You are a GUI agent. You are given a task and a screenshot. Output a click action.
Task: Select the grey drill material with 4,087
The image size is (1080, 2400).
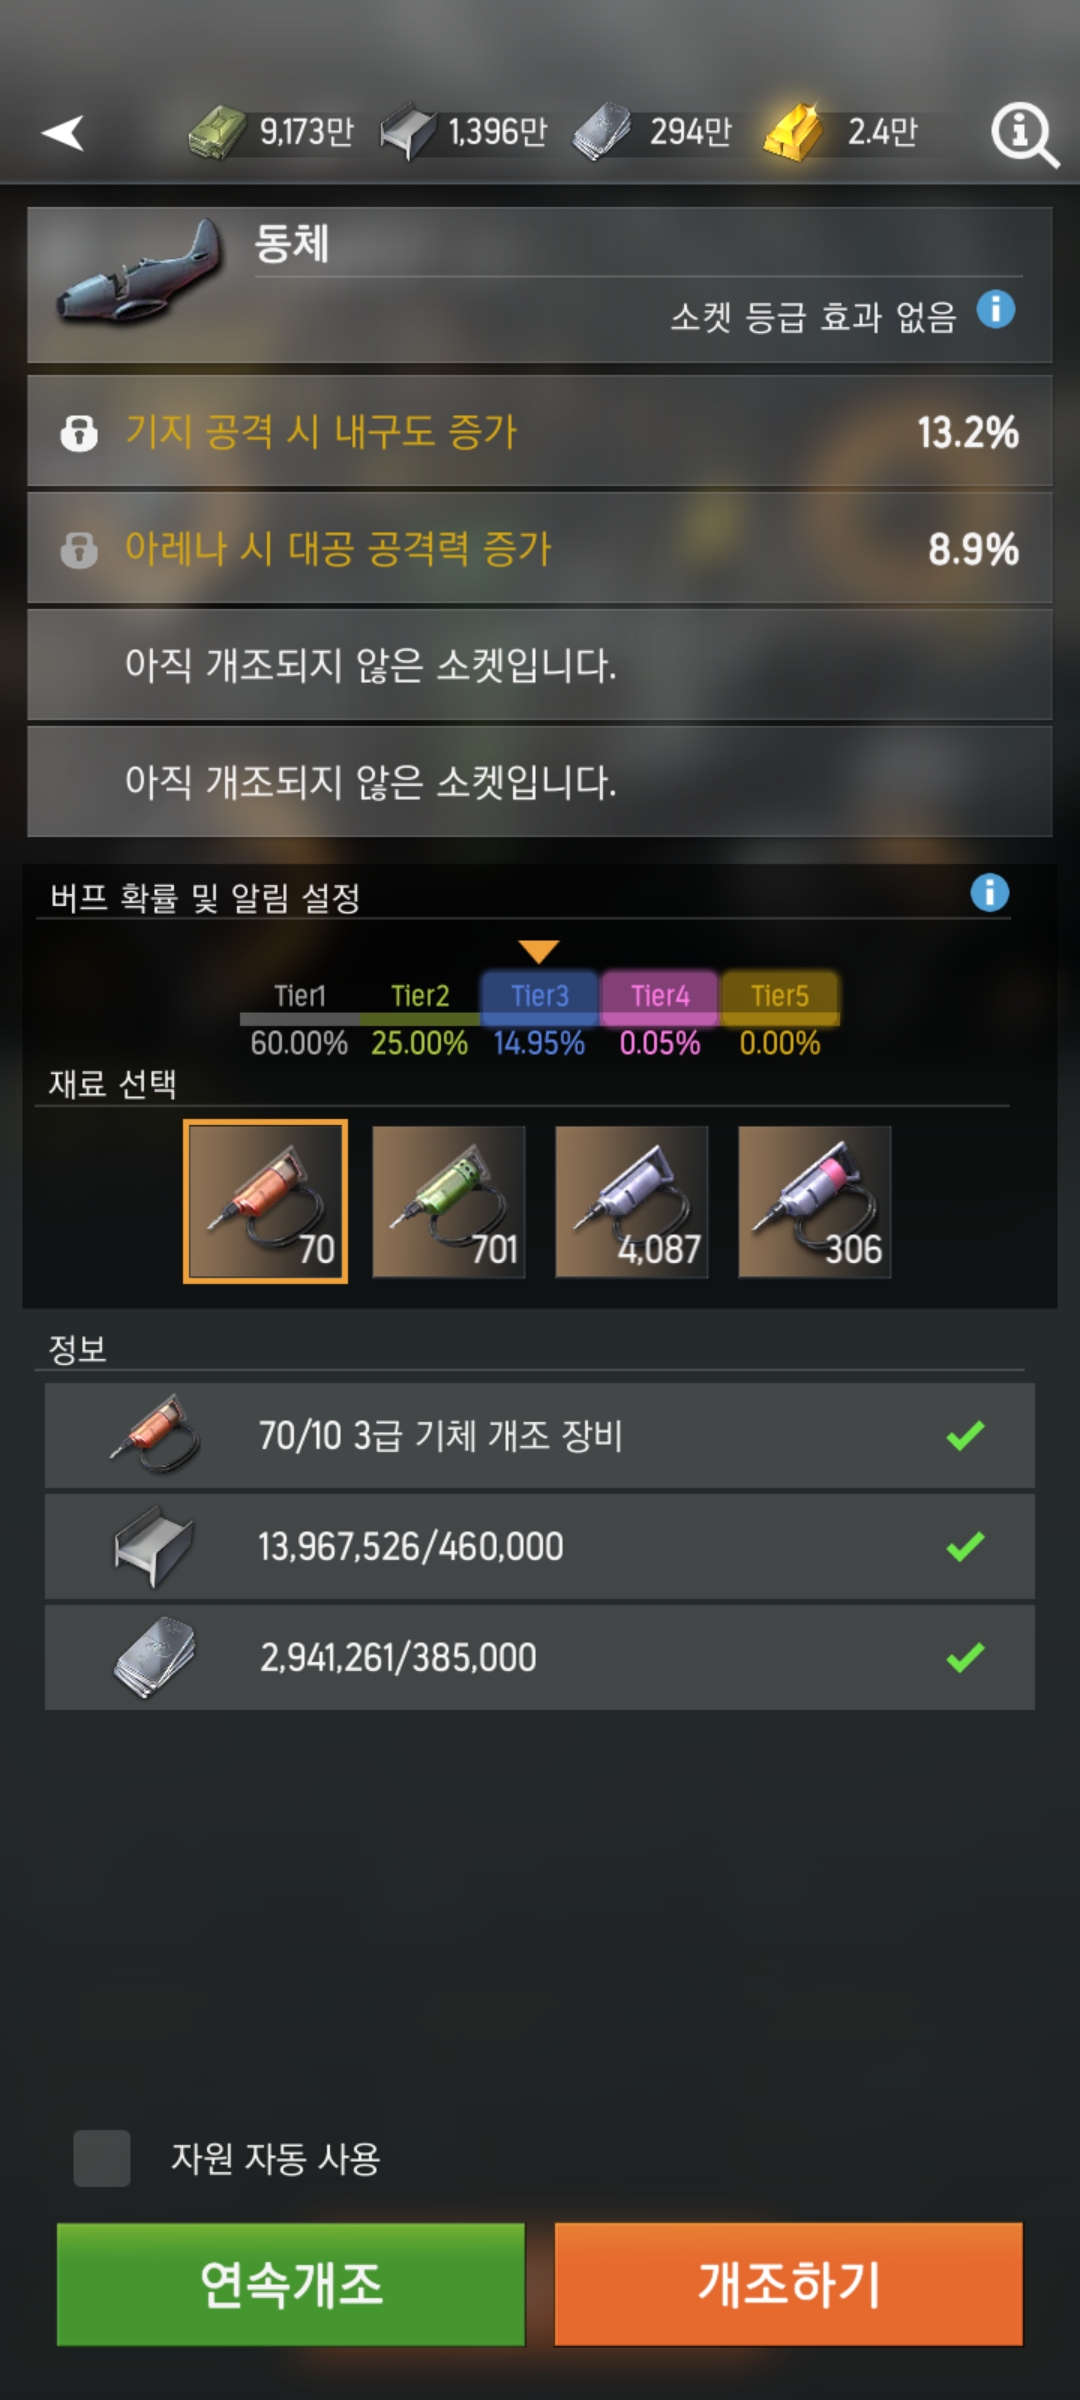click(x=631, y=1201)
